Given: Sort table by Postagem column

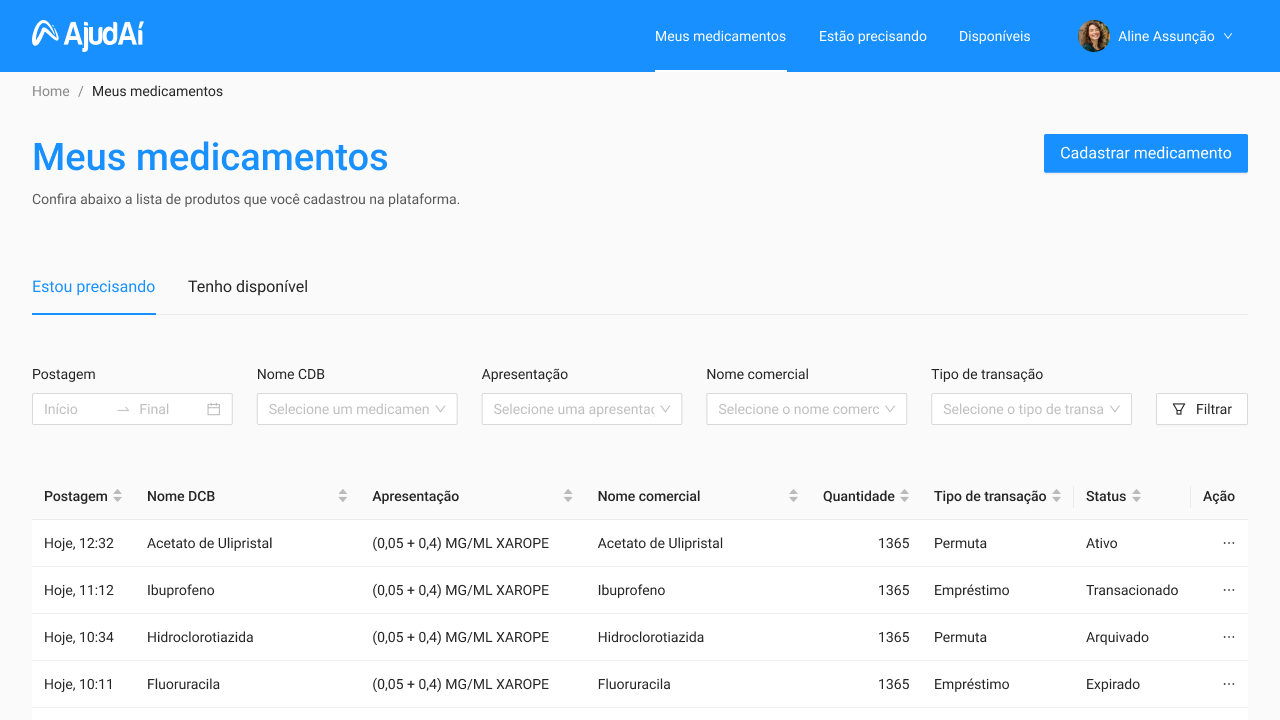Looking at the screenshot, I should point(118,496).
